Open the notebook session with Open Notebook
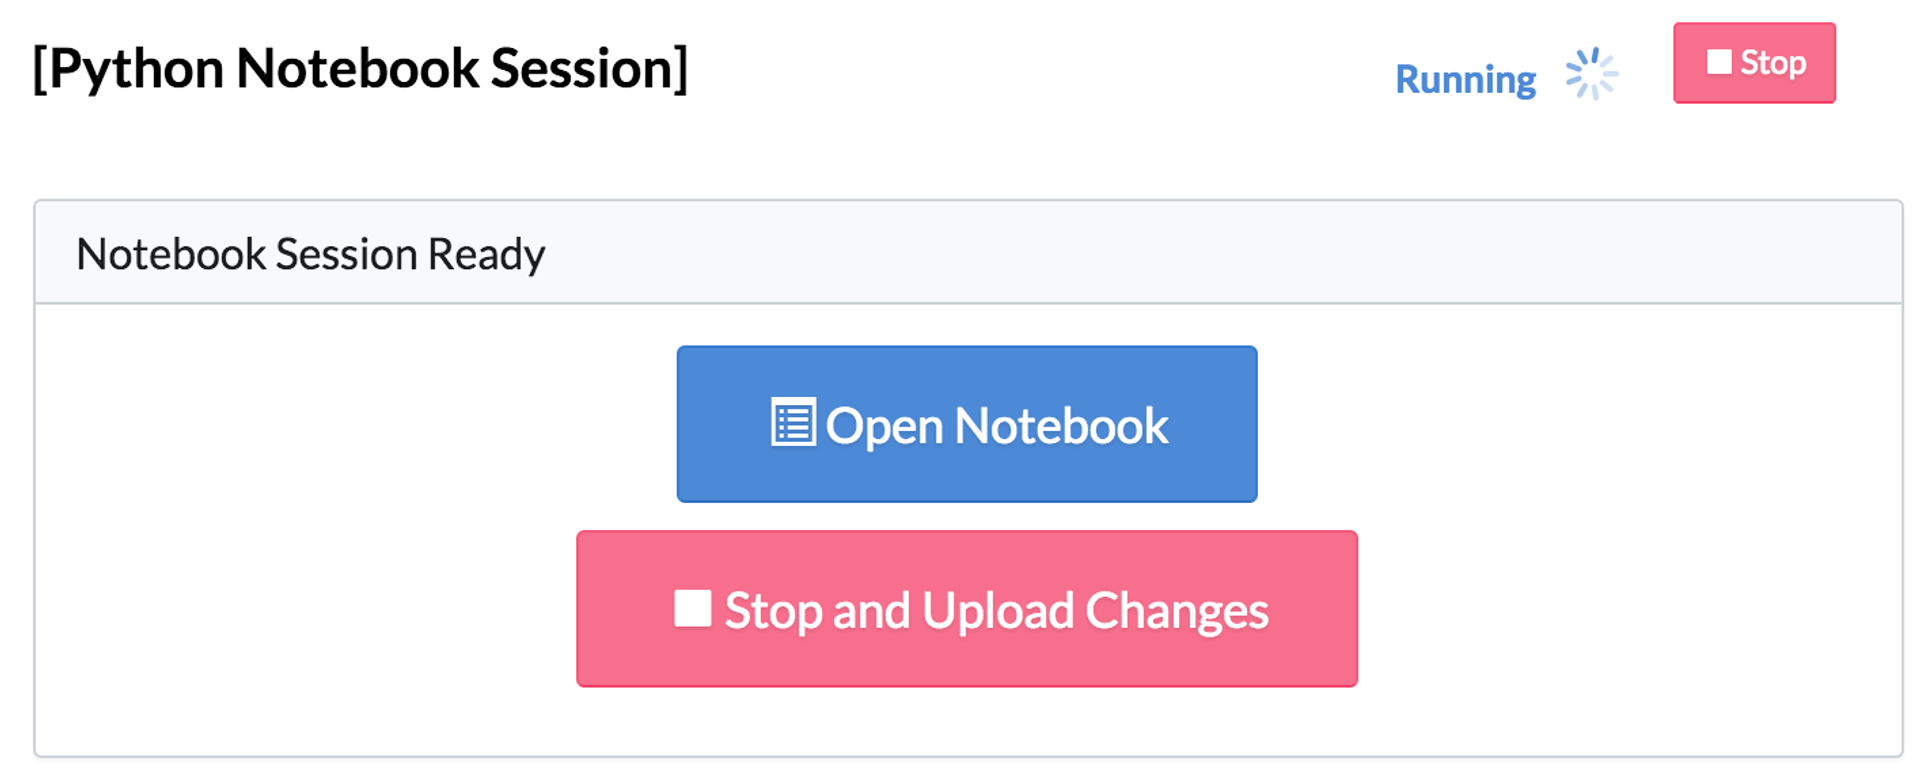This screenshot has height=779, width=1920. click(966, 423)
